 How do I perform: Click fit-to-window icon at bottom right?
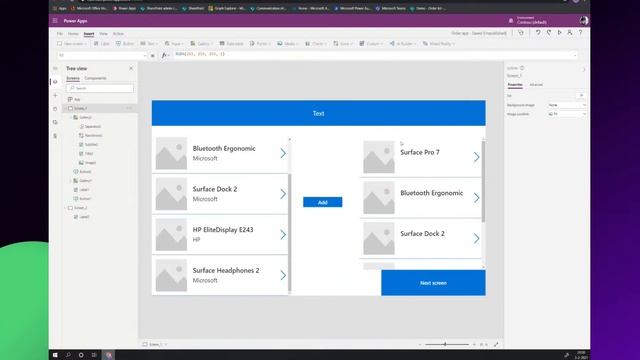(x=496, y=344)
